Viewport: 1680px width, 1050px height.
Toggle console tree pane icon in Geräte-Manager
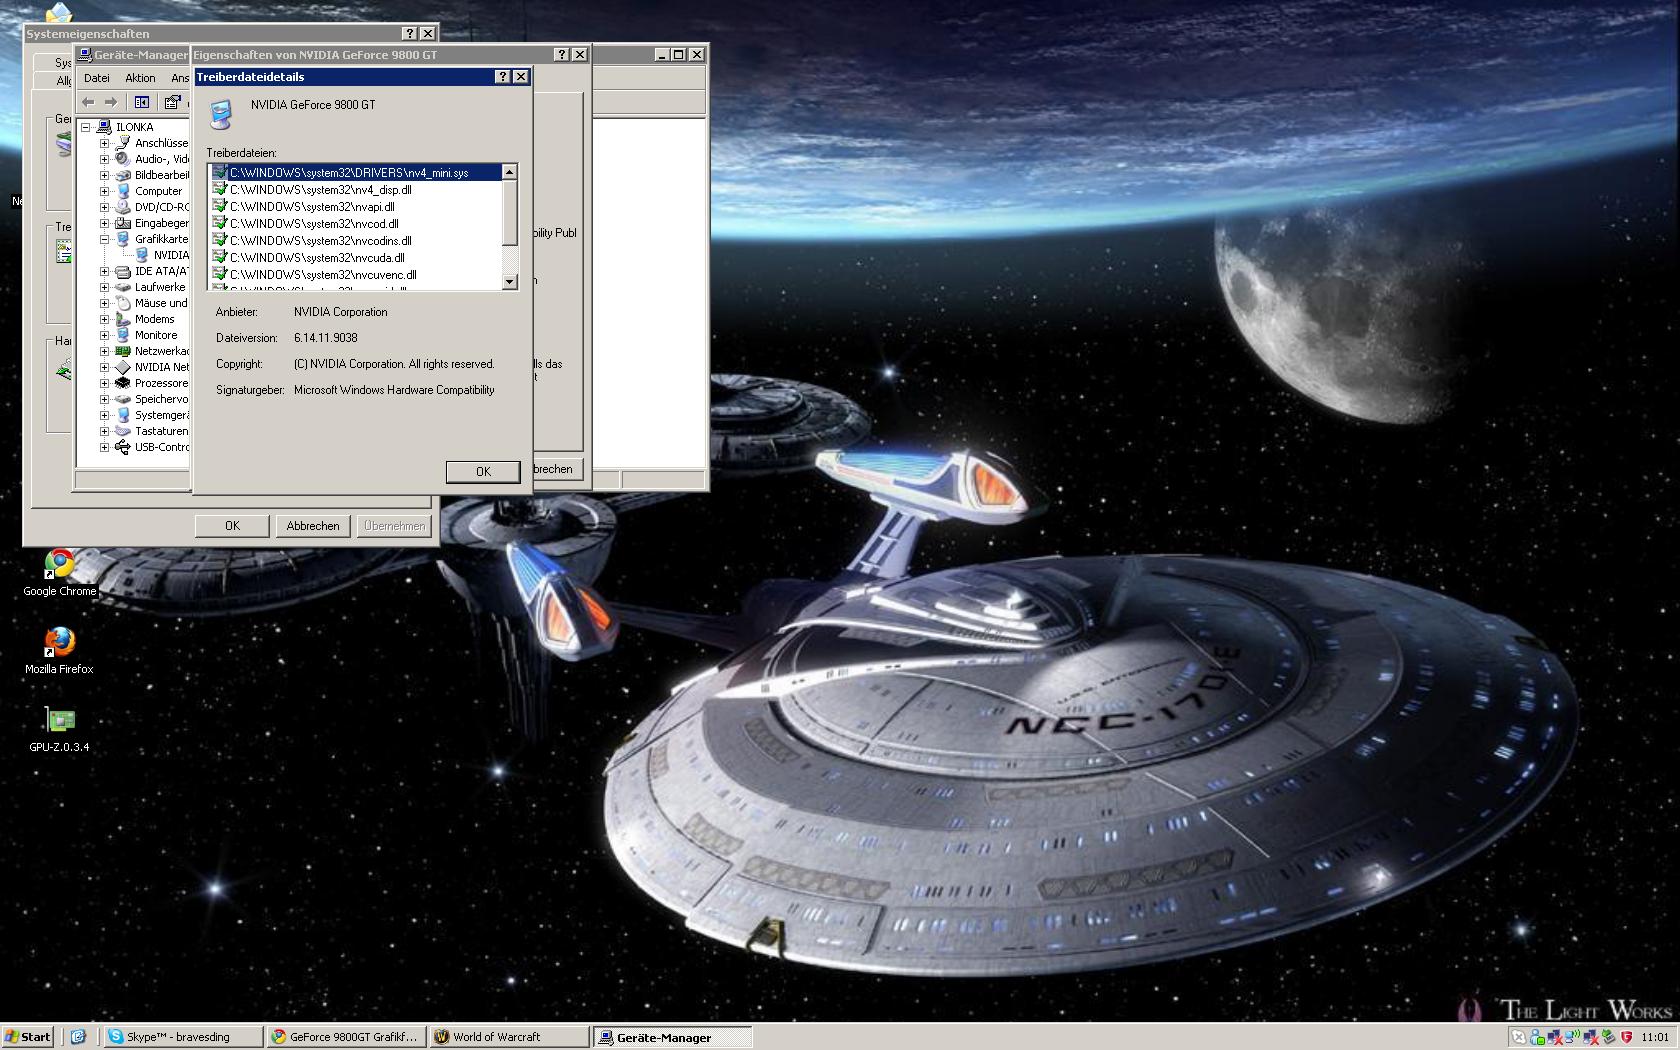coord(142,102)
